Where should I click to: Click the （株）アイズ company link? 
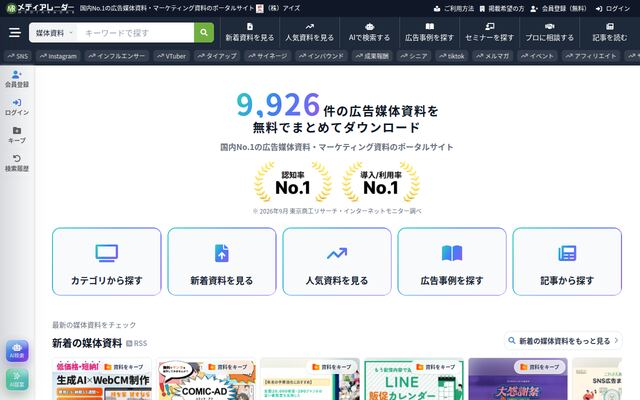tap(278, 8)
